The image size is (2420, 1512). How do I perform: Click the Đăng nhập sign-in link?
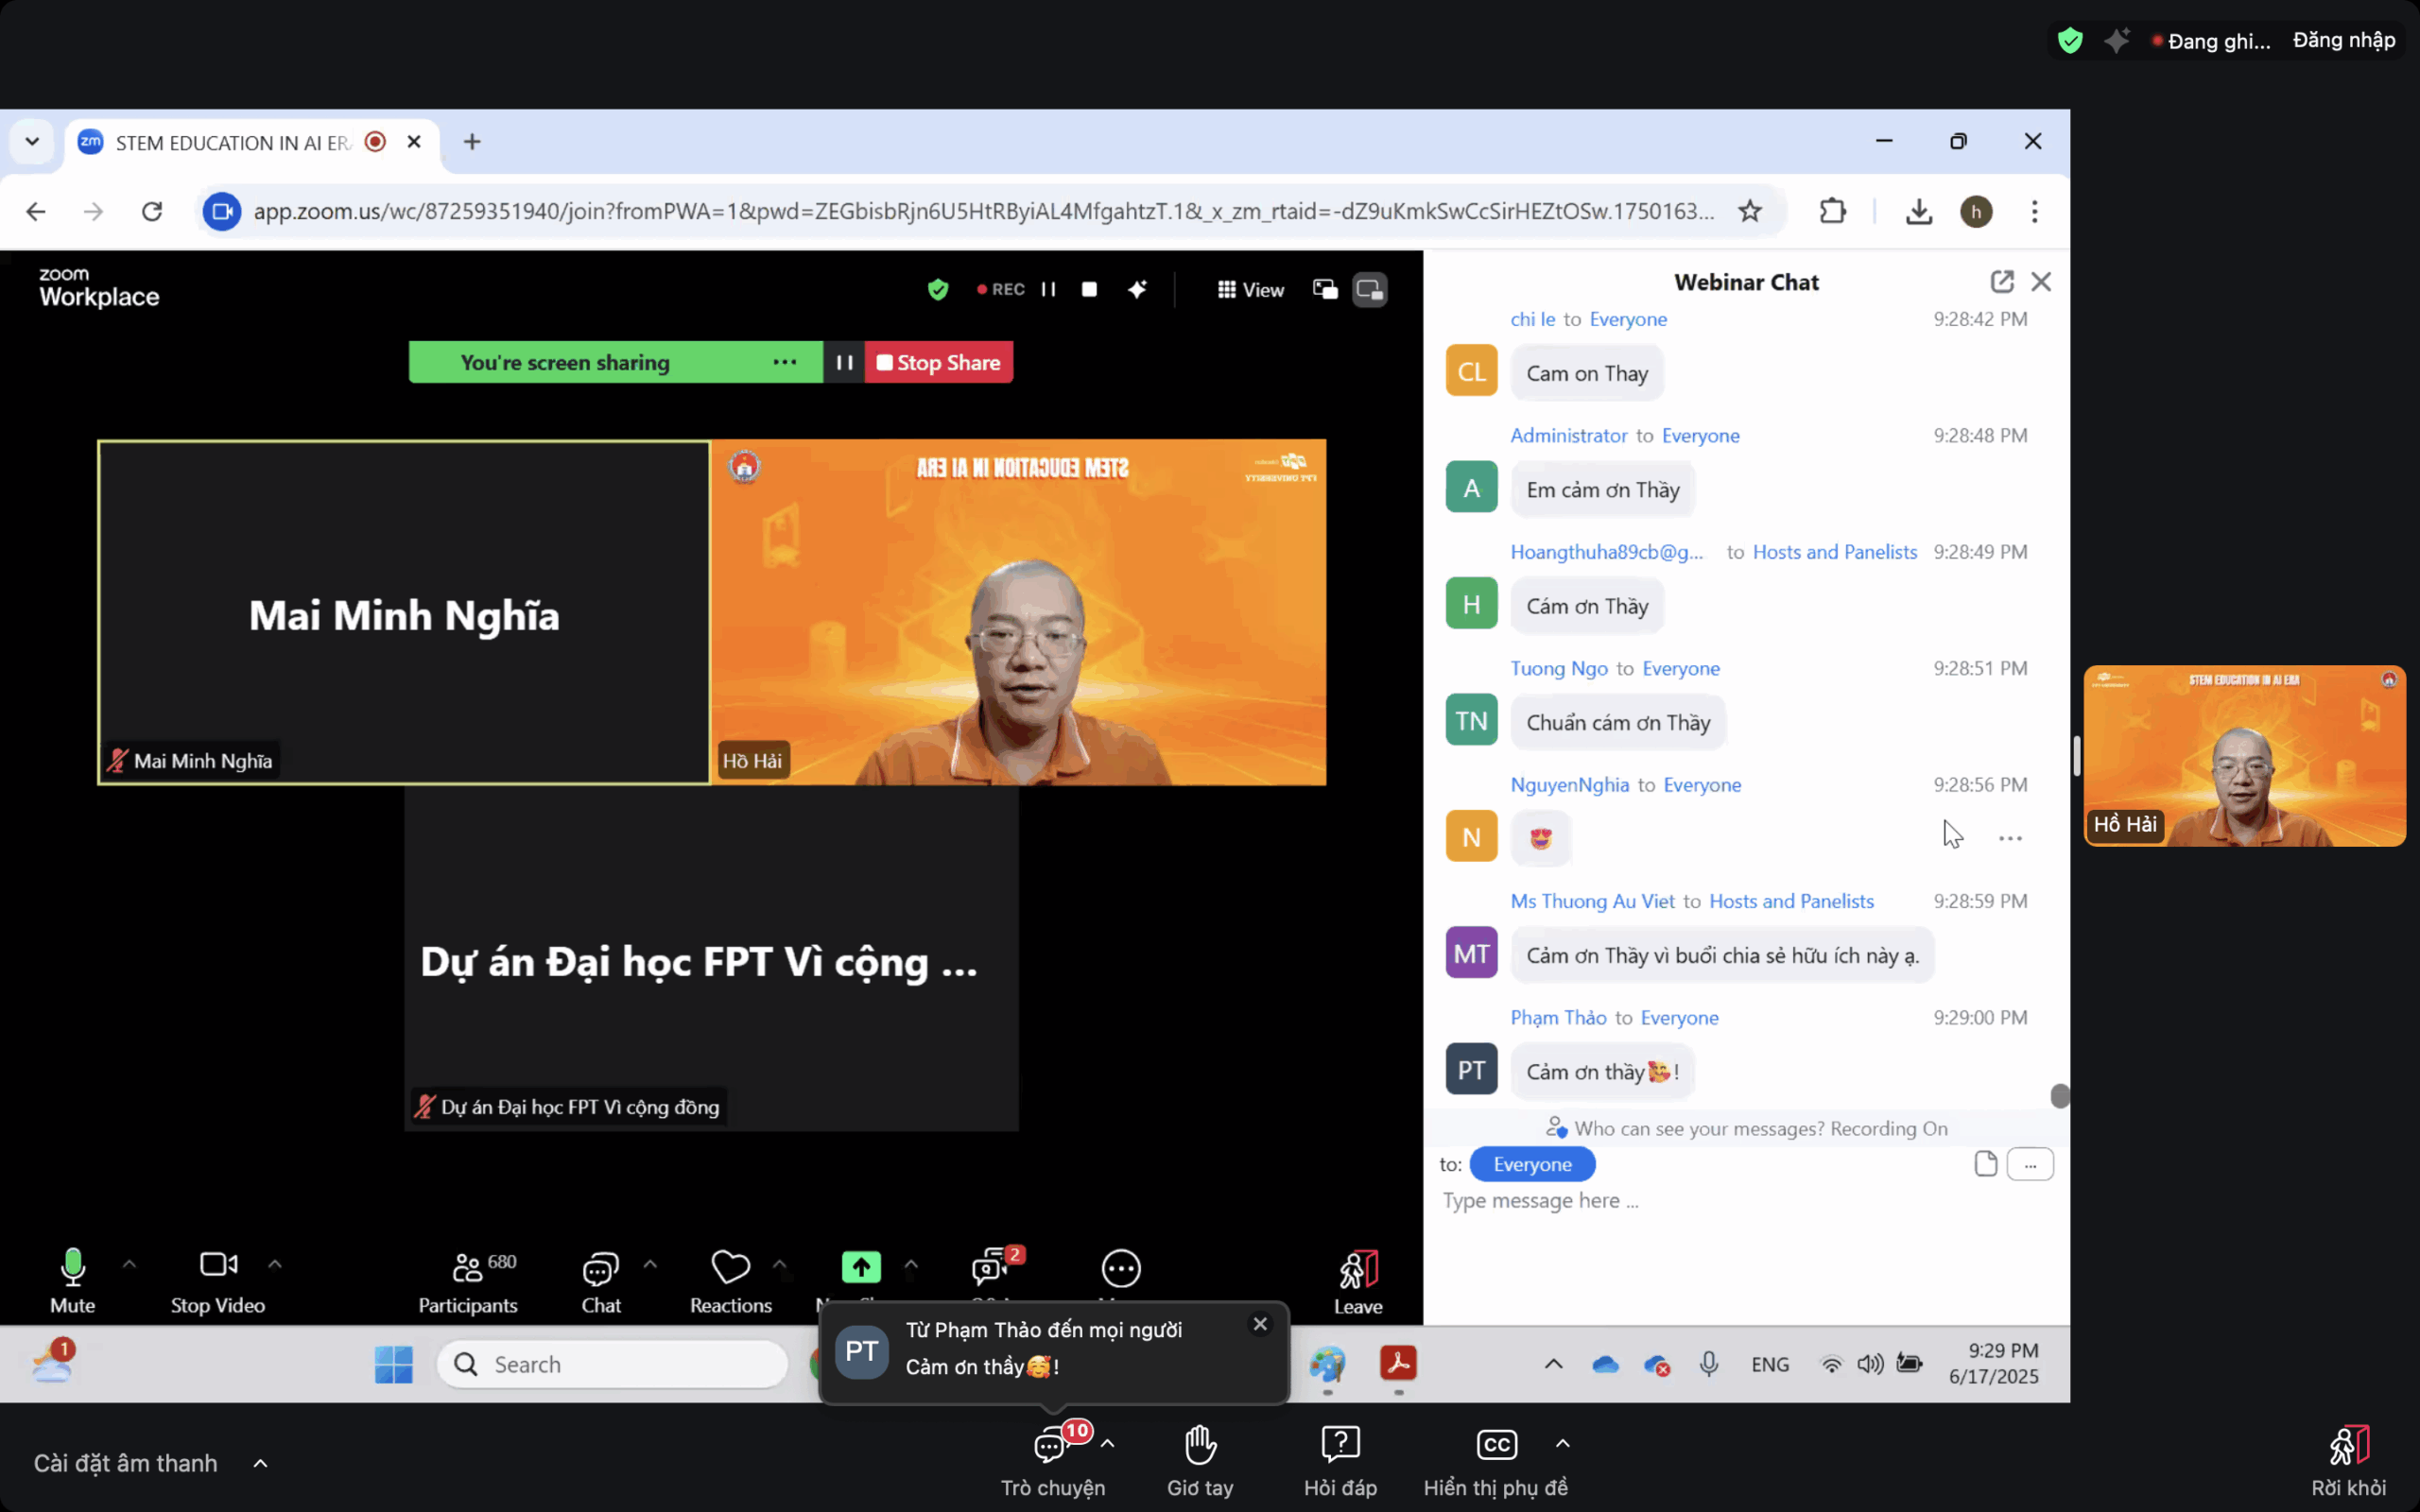[2343, 41]
